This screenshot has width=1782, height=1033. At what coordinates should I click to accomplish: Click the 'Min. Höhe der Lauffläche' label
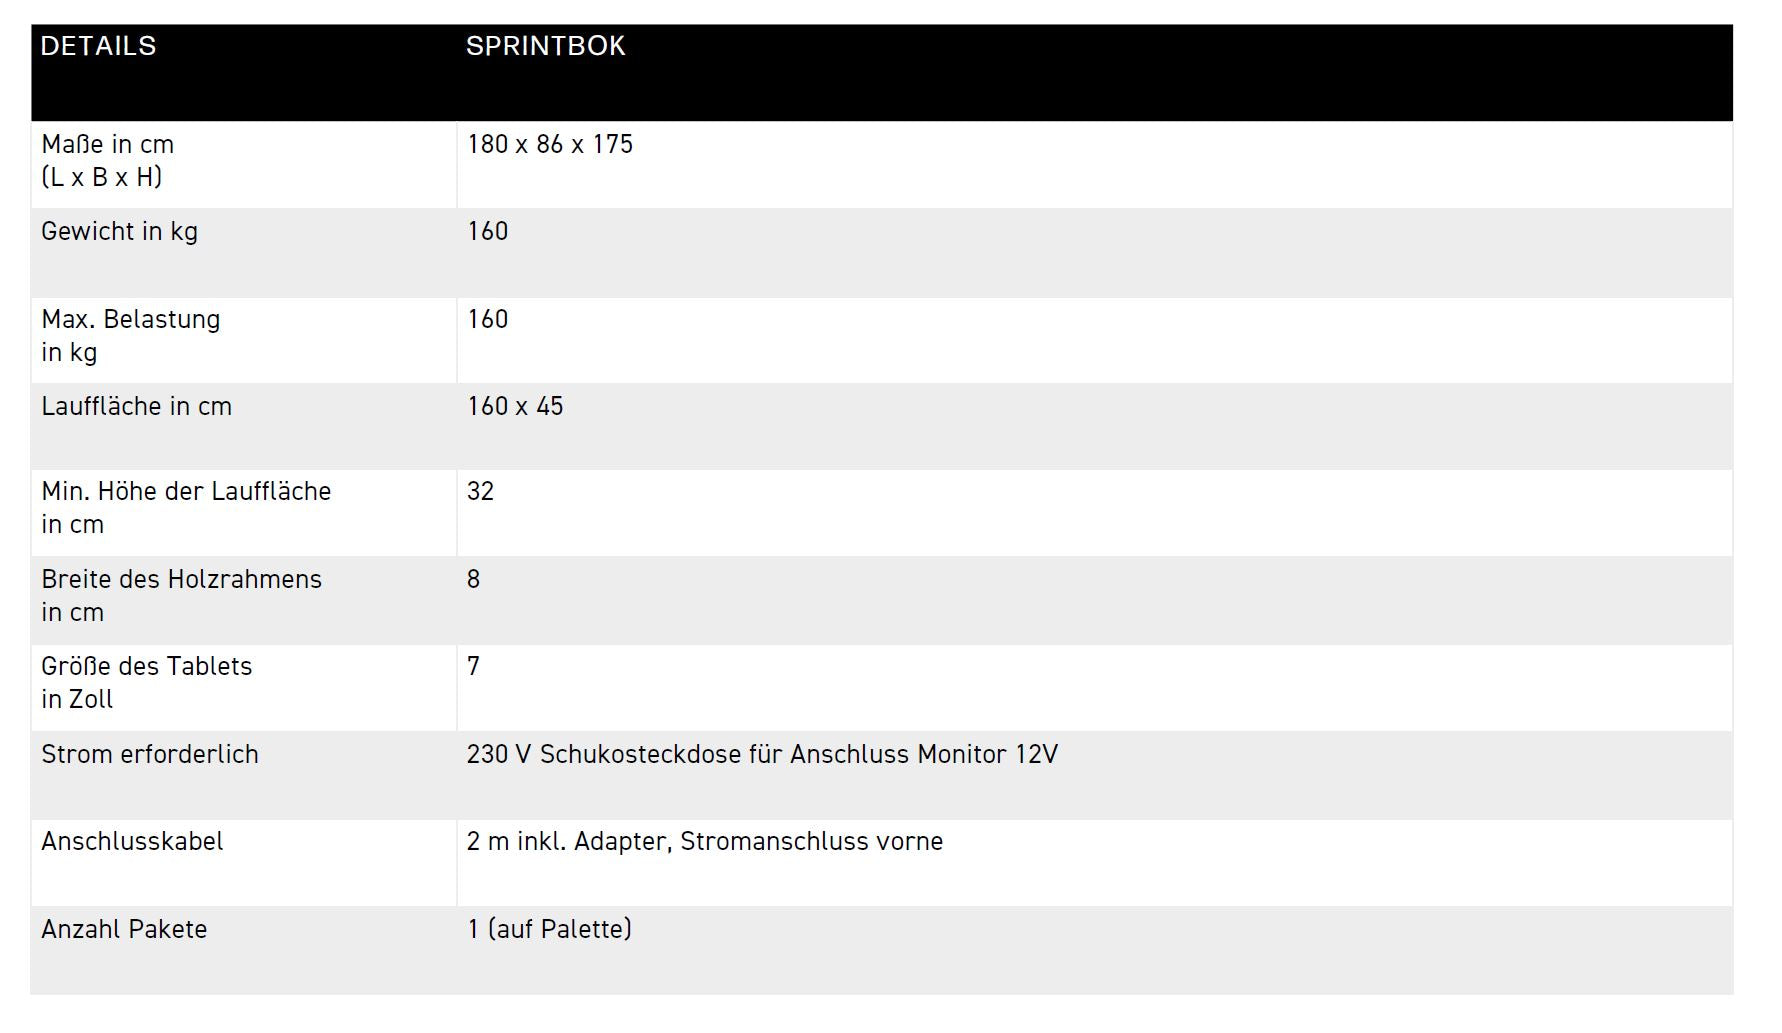(x=186, y=492)
